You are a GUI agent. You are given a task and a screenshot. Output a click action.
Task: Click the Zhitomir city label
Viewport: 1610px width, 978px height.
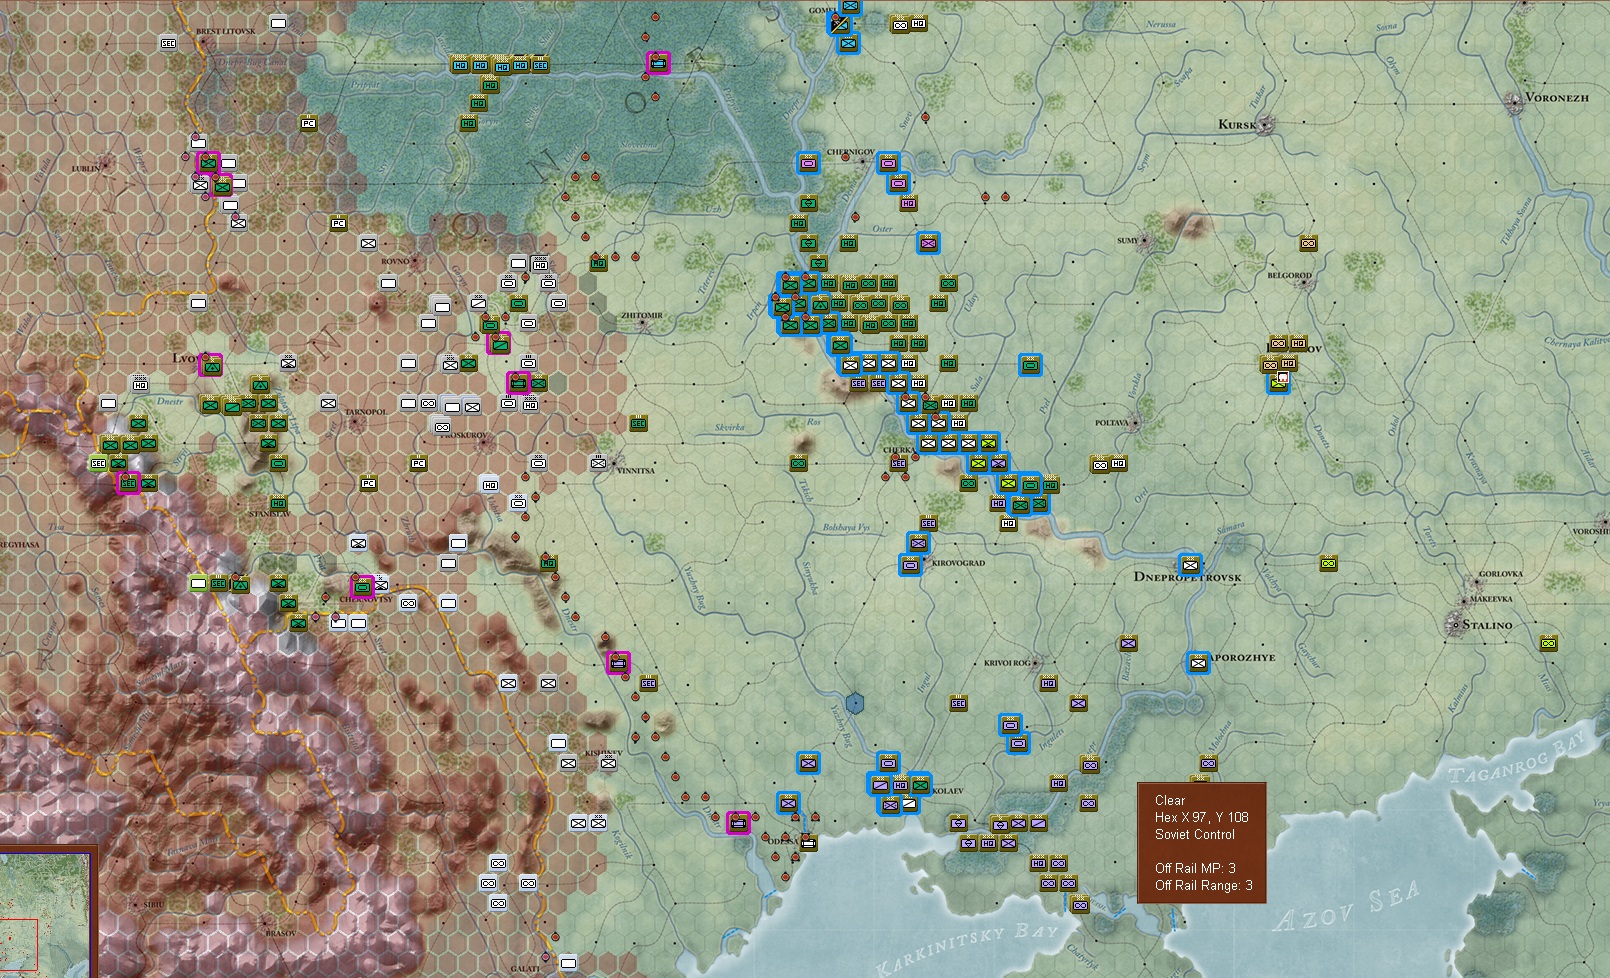(642, 315)
